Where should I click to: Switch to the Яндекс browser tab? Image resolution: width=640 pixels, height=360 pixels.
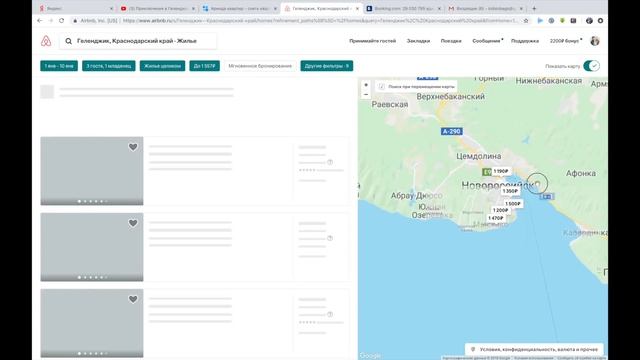76,8
